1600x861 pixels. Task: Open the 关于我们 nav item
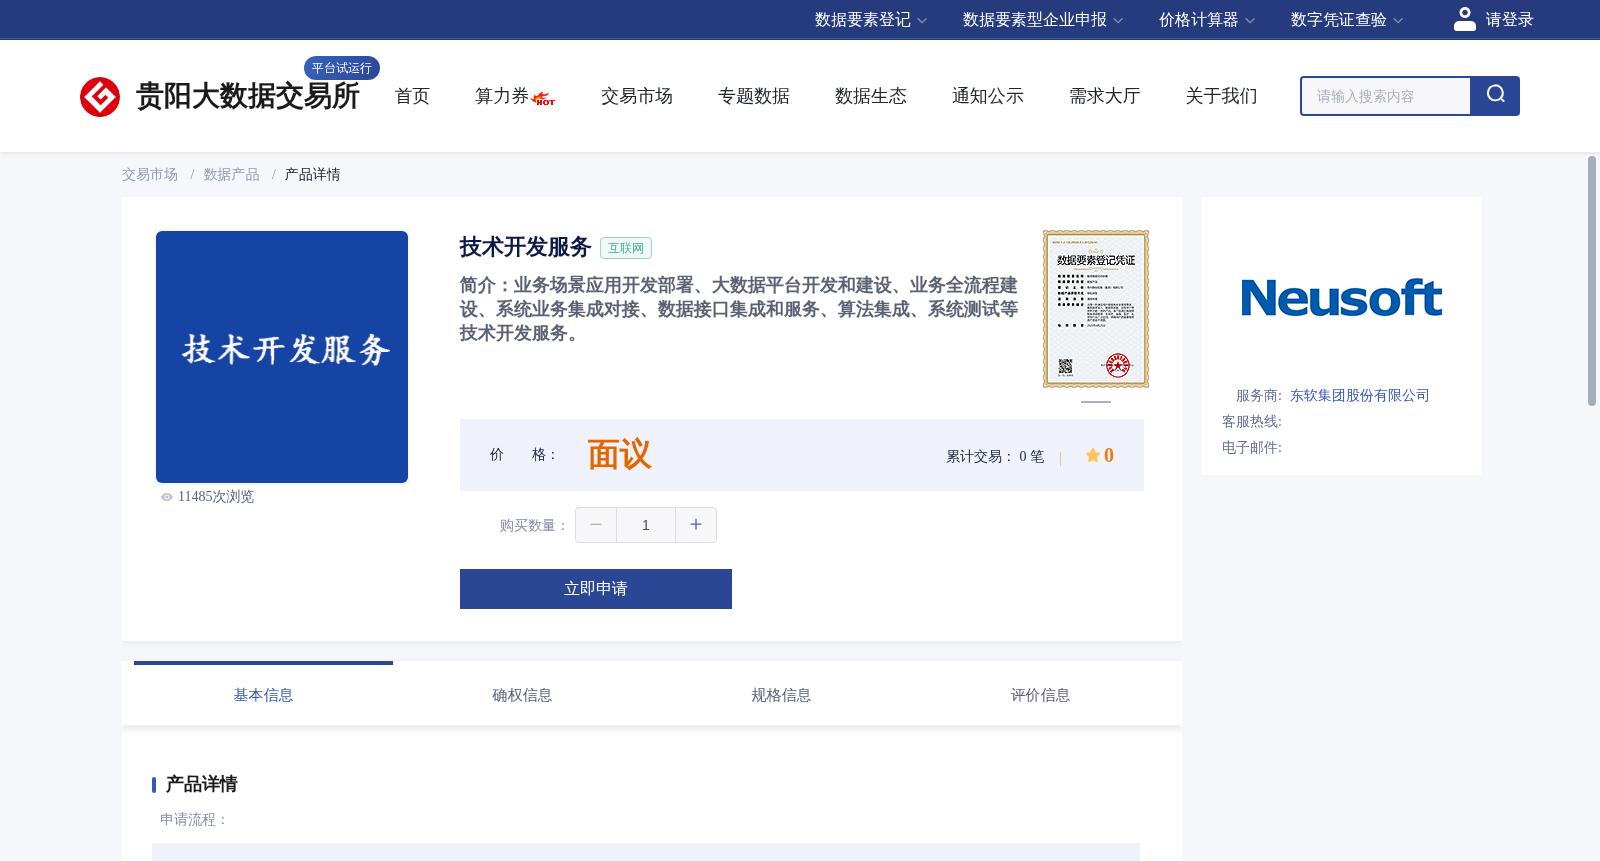[1222, 96]
